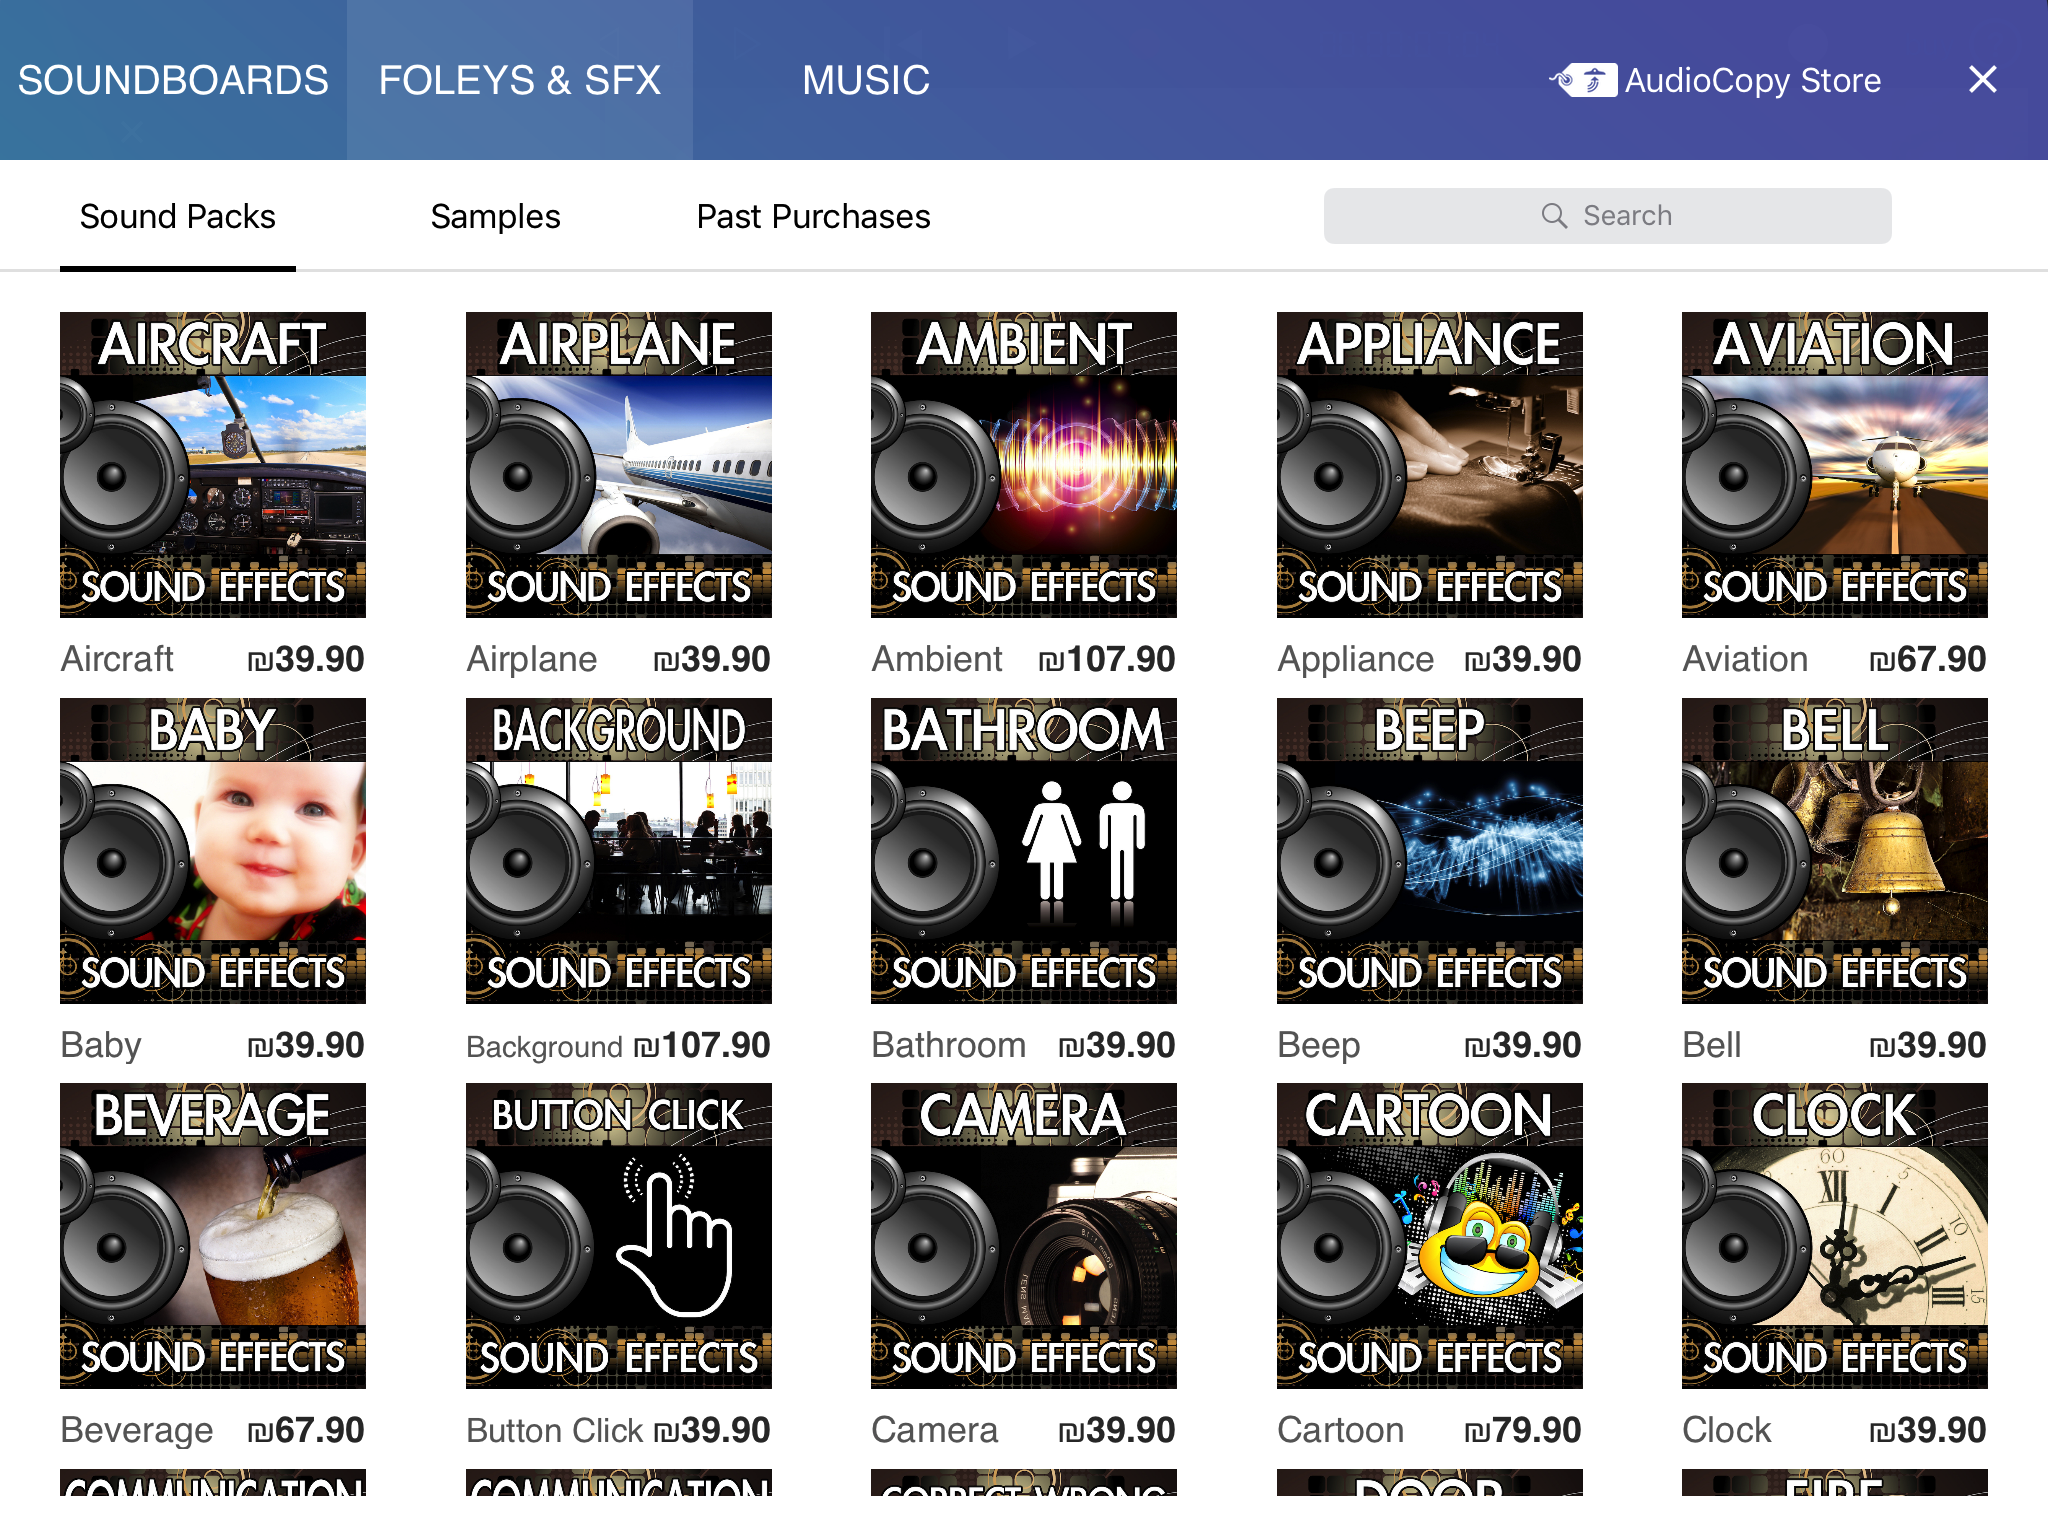Buy Bathroom pack for ₪39.90
Image resolution: width=2048 pixels, height=1536 pixels.
pyautogui.click(x=1117, y=1045)
